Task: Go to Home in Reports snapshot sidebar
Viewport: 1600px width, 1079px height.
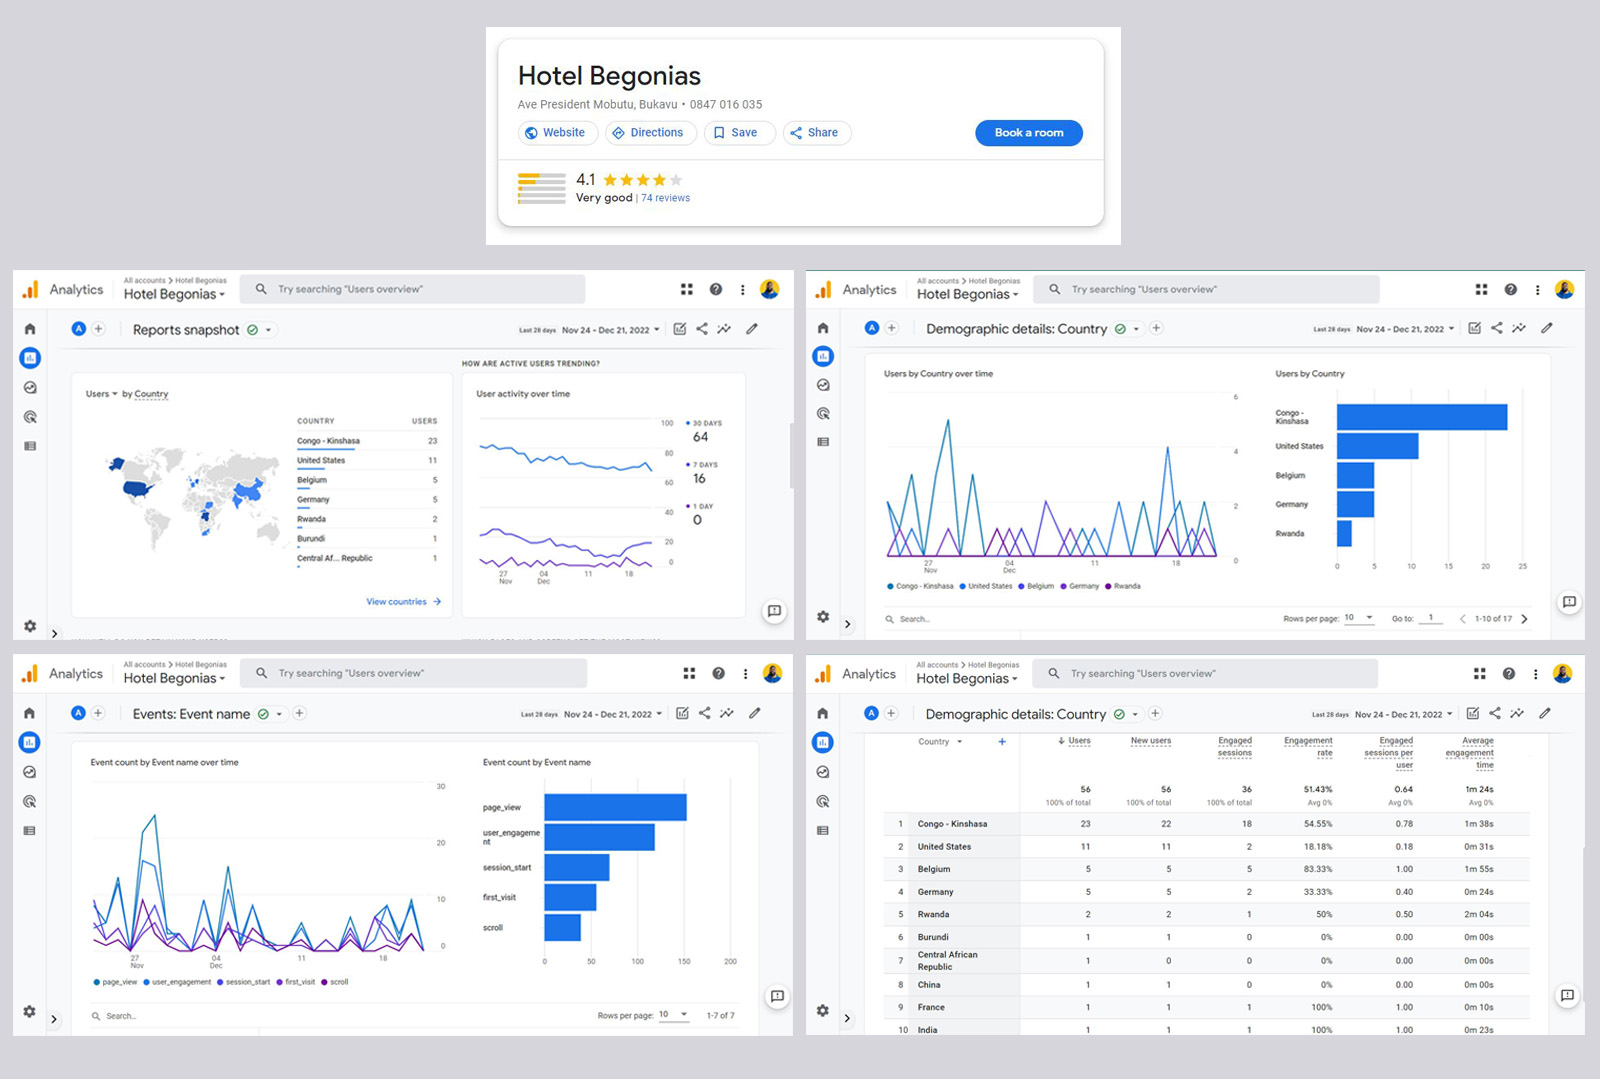Action: pyautogui.click(x=30, y=329)
